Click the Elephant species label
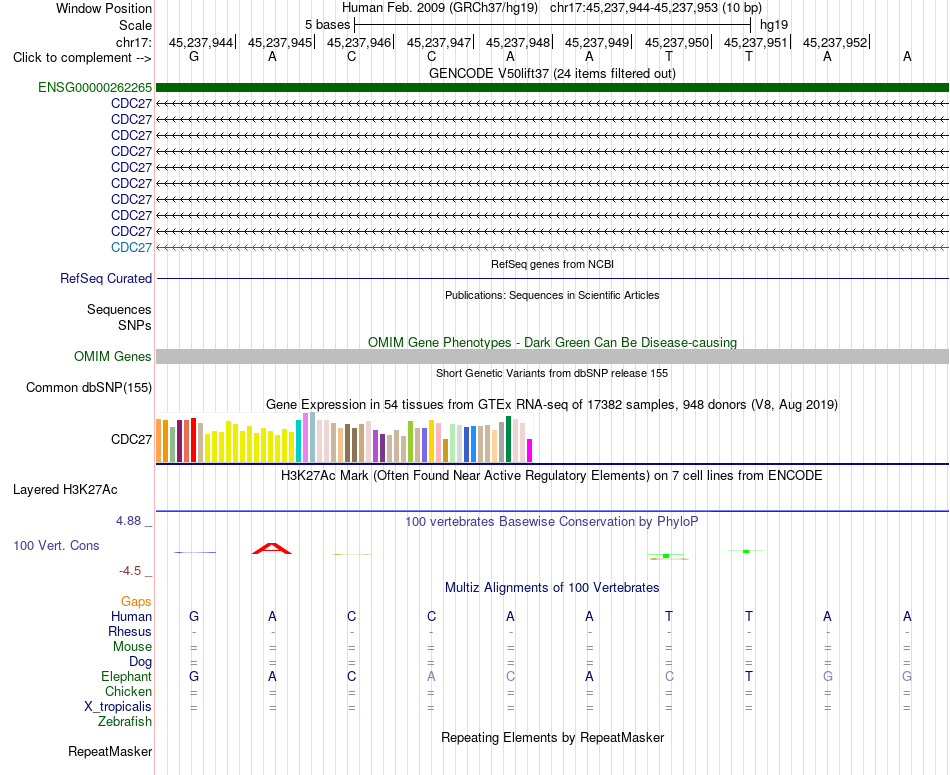 (x=126, y=676)
